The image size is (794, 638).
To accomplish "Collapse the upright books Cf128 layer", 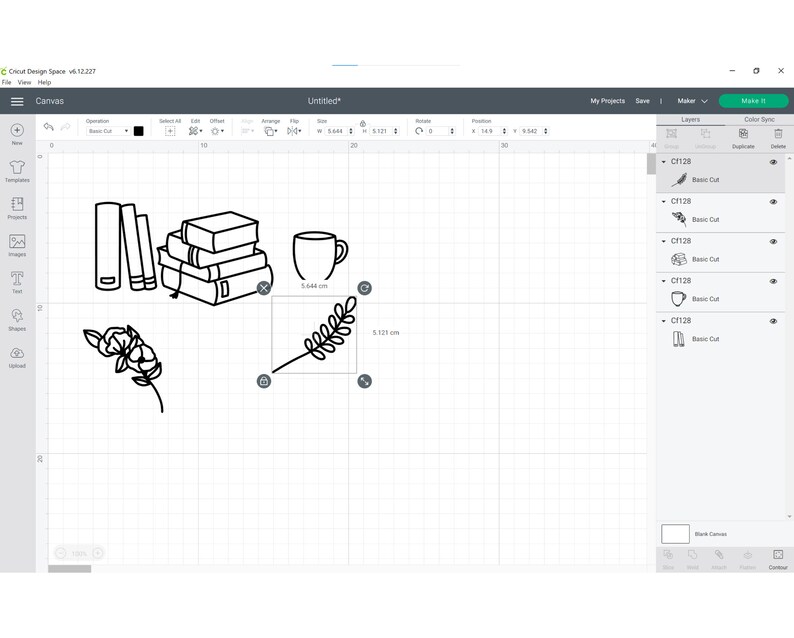I will point(664,321).
